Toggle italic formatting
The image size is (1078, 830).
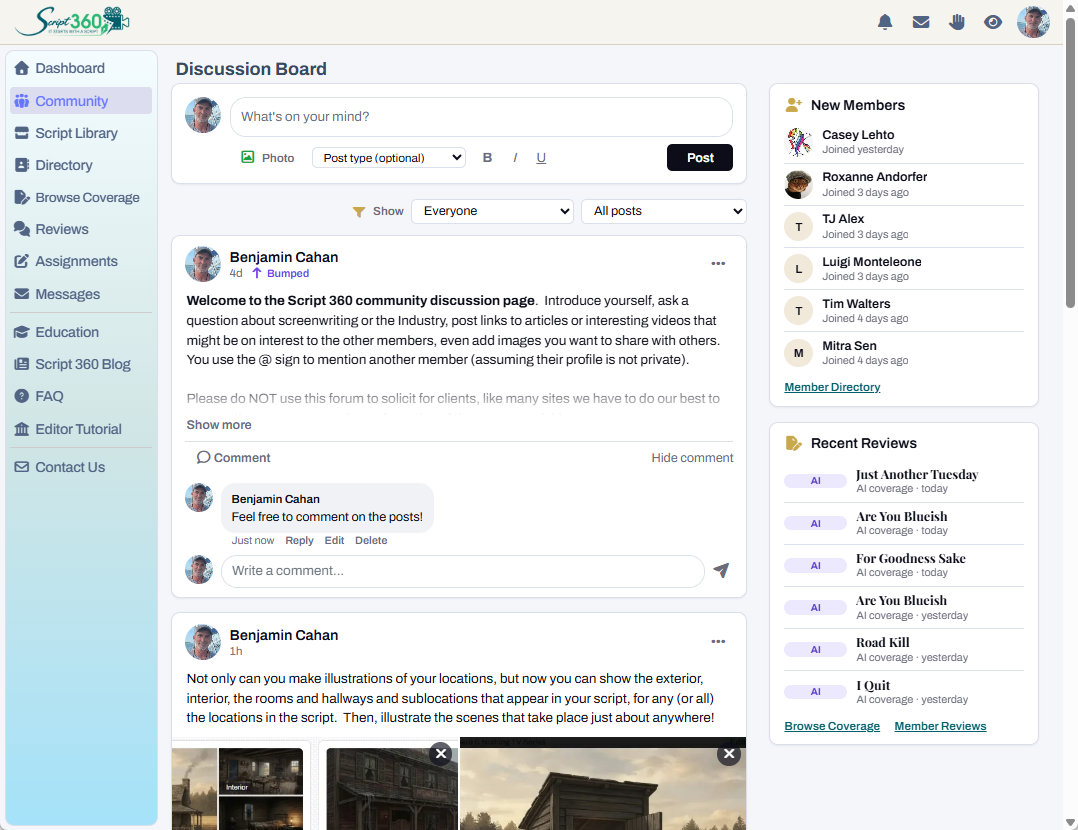[x=514, y=158]
